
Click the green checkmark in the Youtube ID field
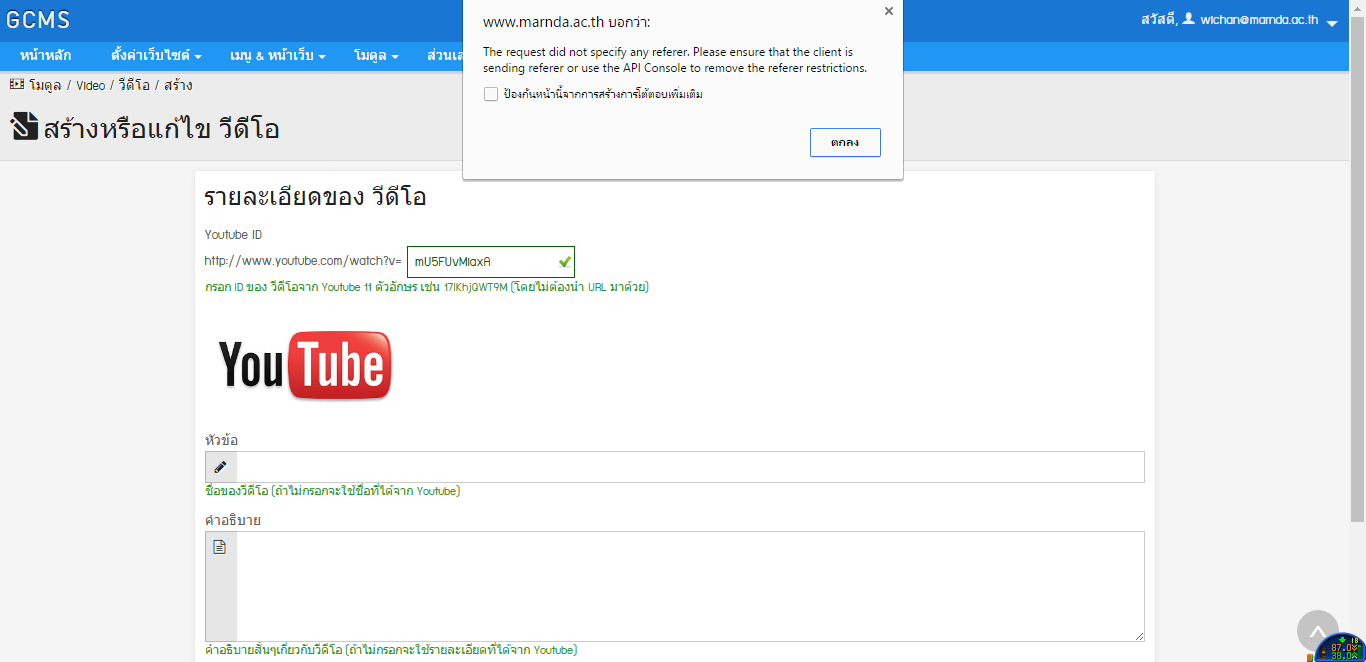(565, 262)
